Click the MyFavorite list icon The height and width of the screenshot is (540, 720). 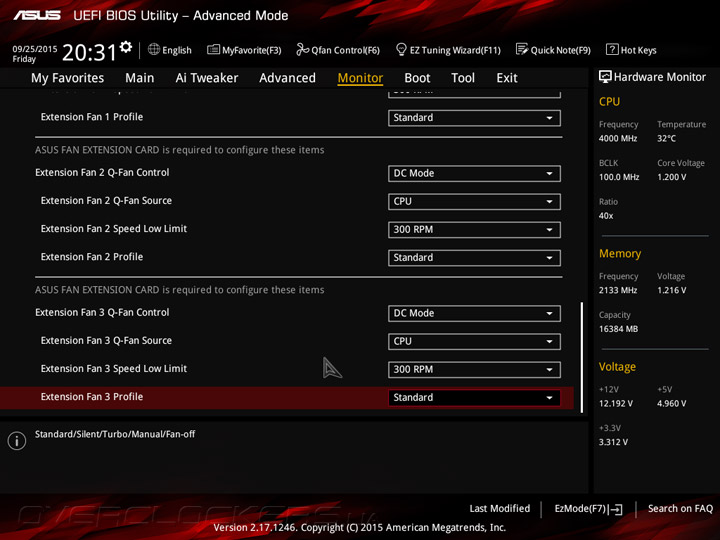[213, 50]
